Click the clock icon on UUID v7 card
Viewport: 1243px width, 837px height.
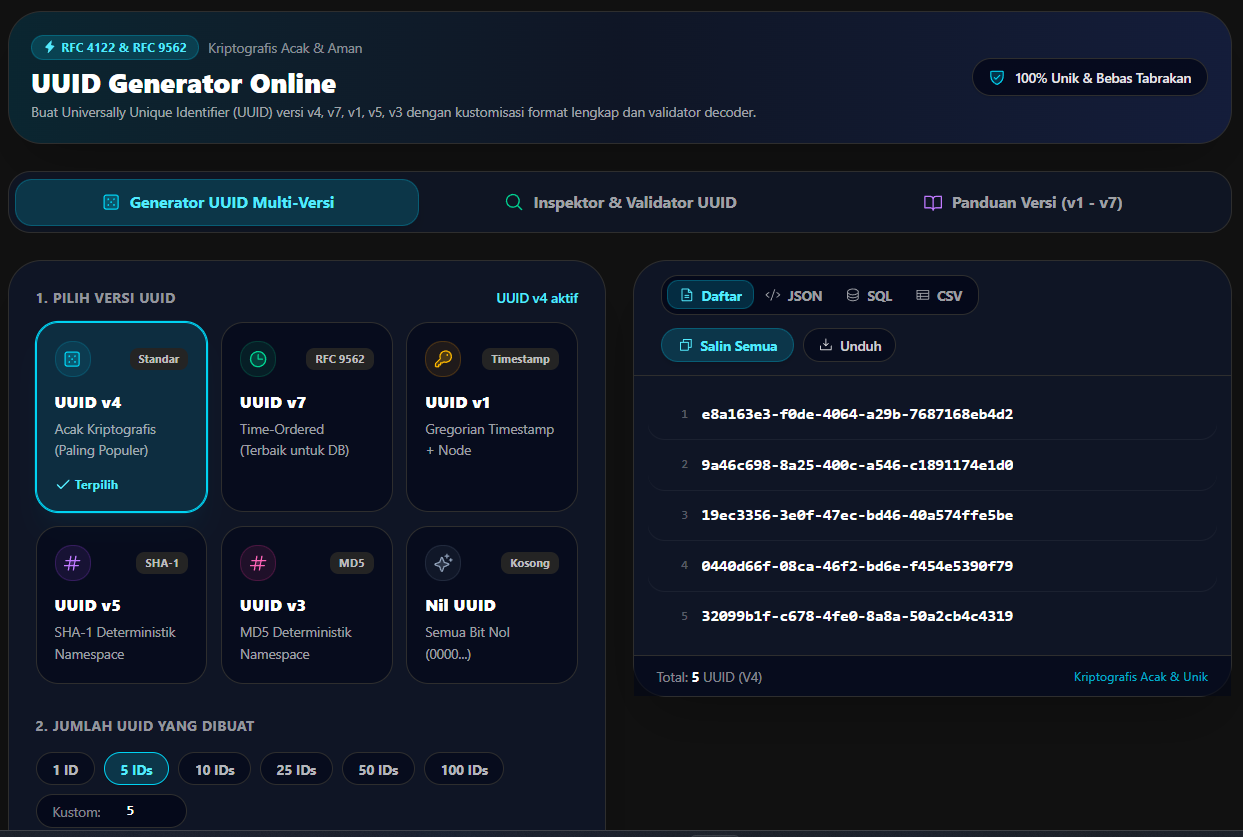258,359
